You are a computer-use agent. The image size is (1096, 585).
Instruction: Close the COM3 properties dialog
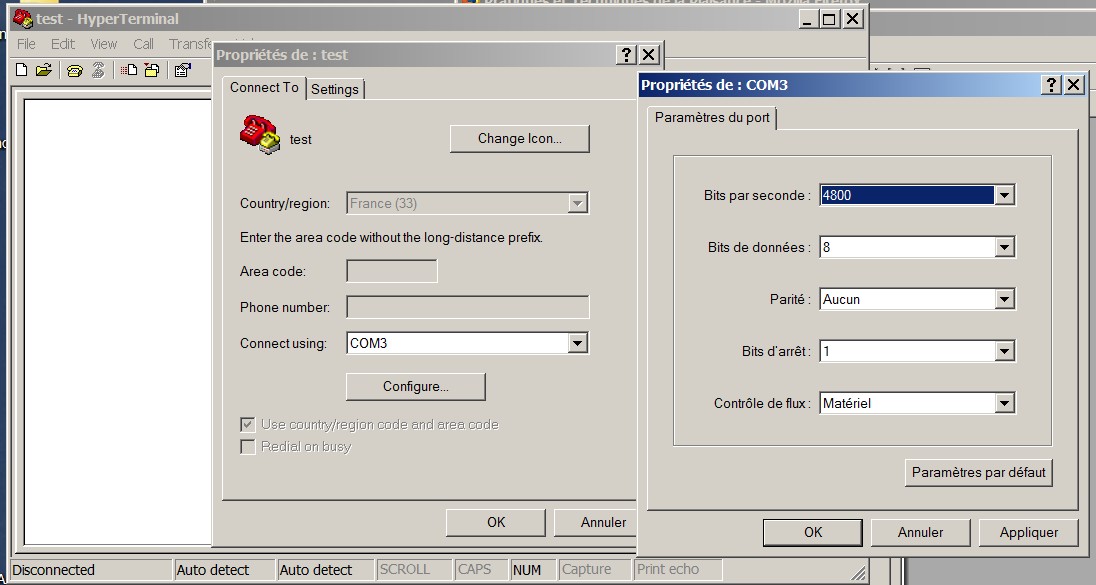[1074, 85]
